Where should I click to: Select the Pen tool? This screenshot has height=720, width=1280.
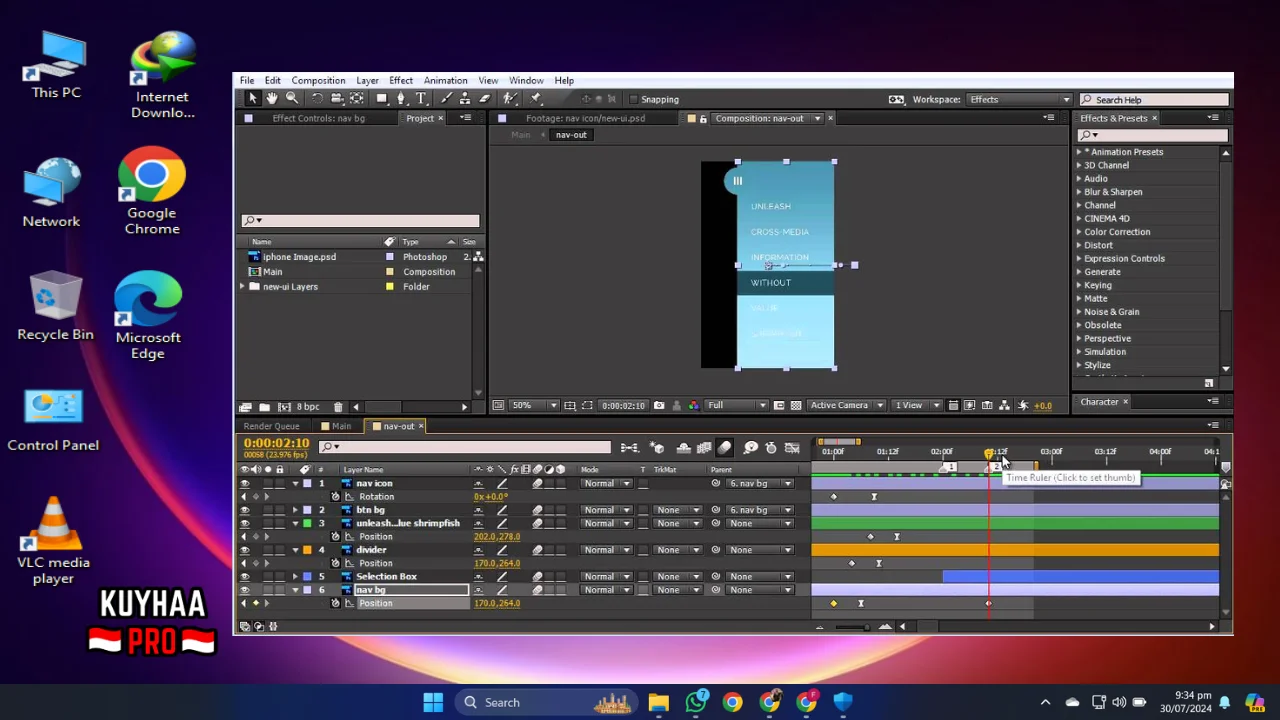click(402, 98)
